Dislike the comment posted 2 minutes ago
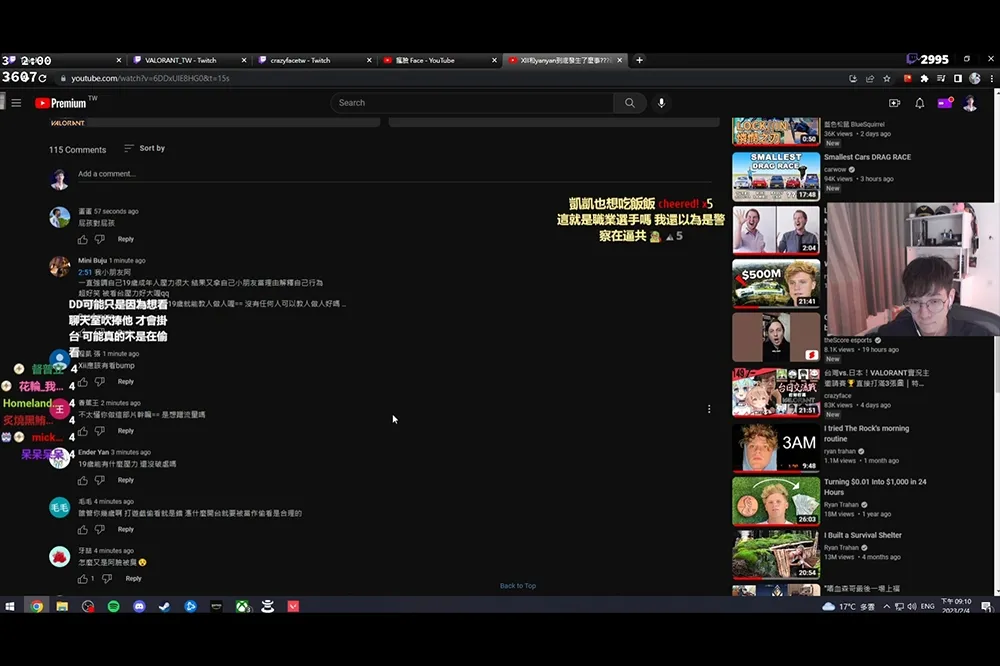Image resolution: width=1000 pixels, height=666 pixels. (x=100, y=431)
